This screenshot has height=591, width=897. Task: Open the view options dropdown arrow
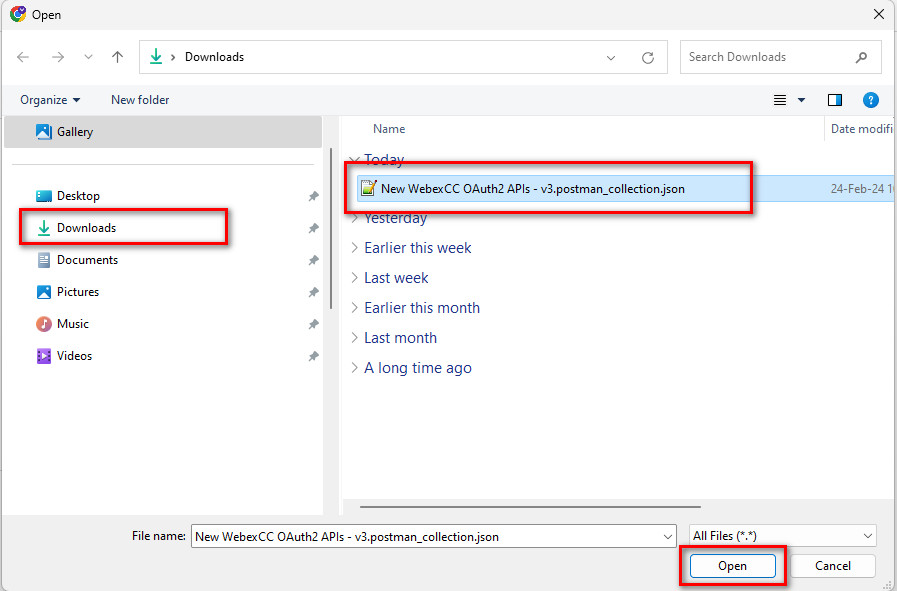coord(801,100)
